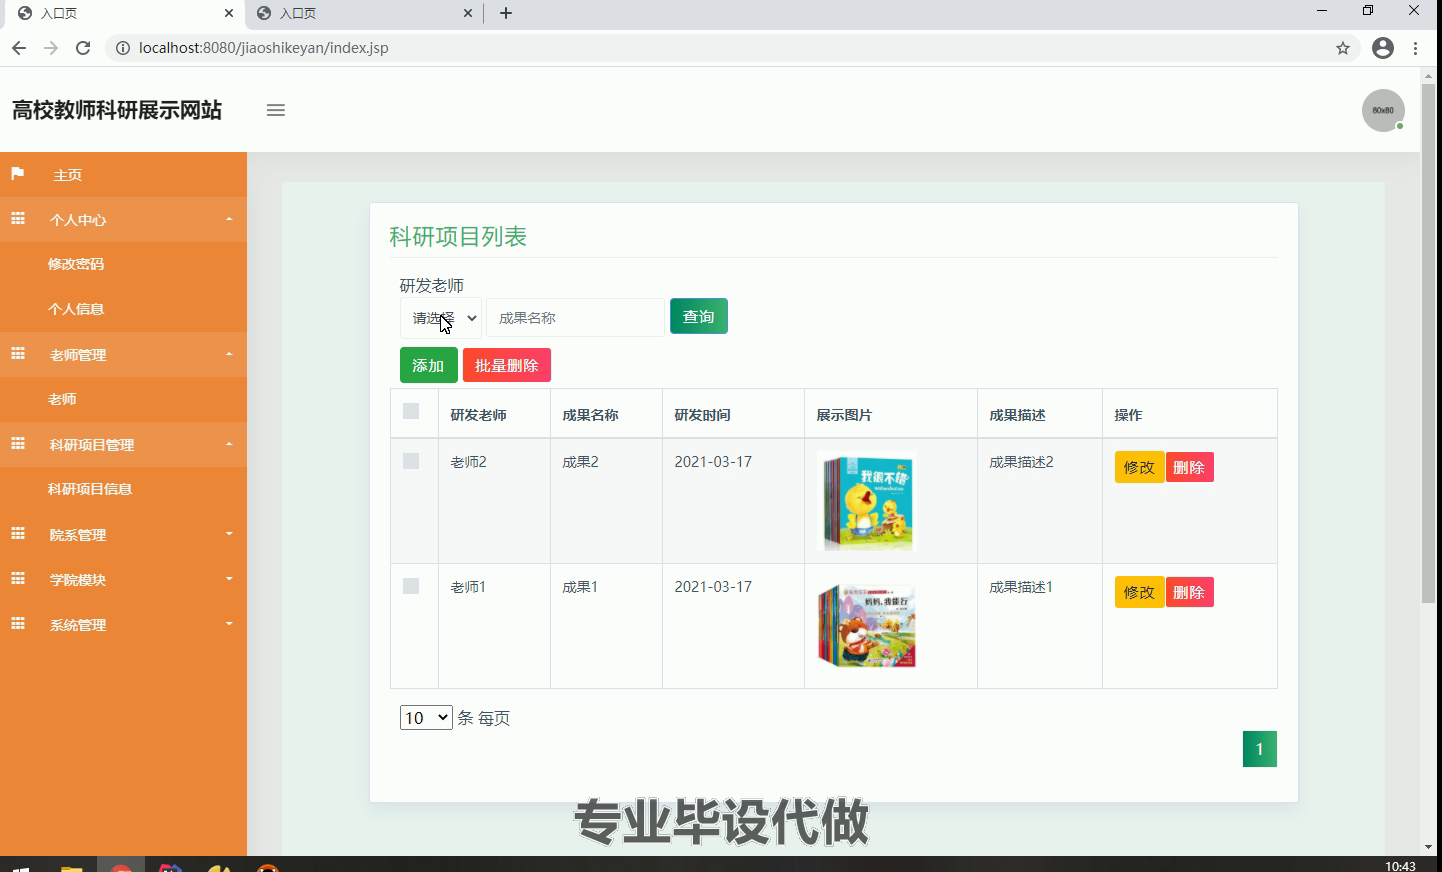1442x872 pixels.
Task: Click the green 添加 button
Action: click(x=429, y=365)
